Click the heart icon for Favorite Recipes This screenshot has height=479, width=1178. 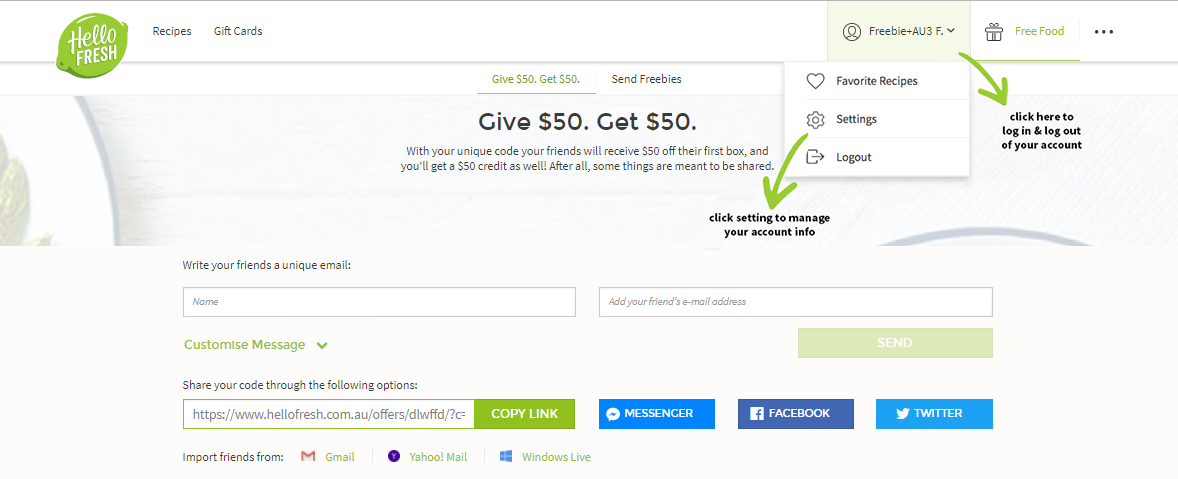click(x=815, y=81)
